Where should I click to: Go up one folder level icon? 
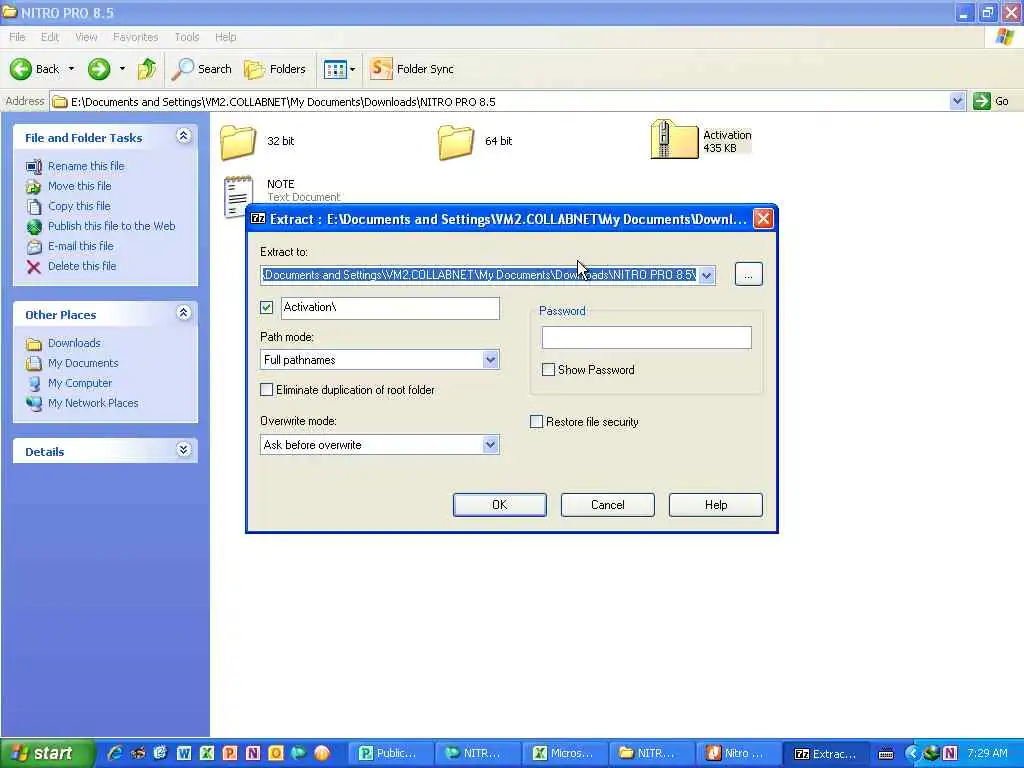point(147,69)
